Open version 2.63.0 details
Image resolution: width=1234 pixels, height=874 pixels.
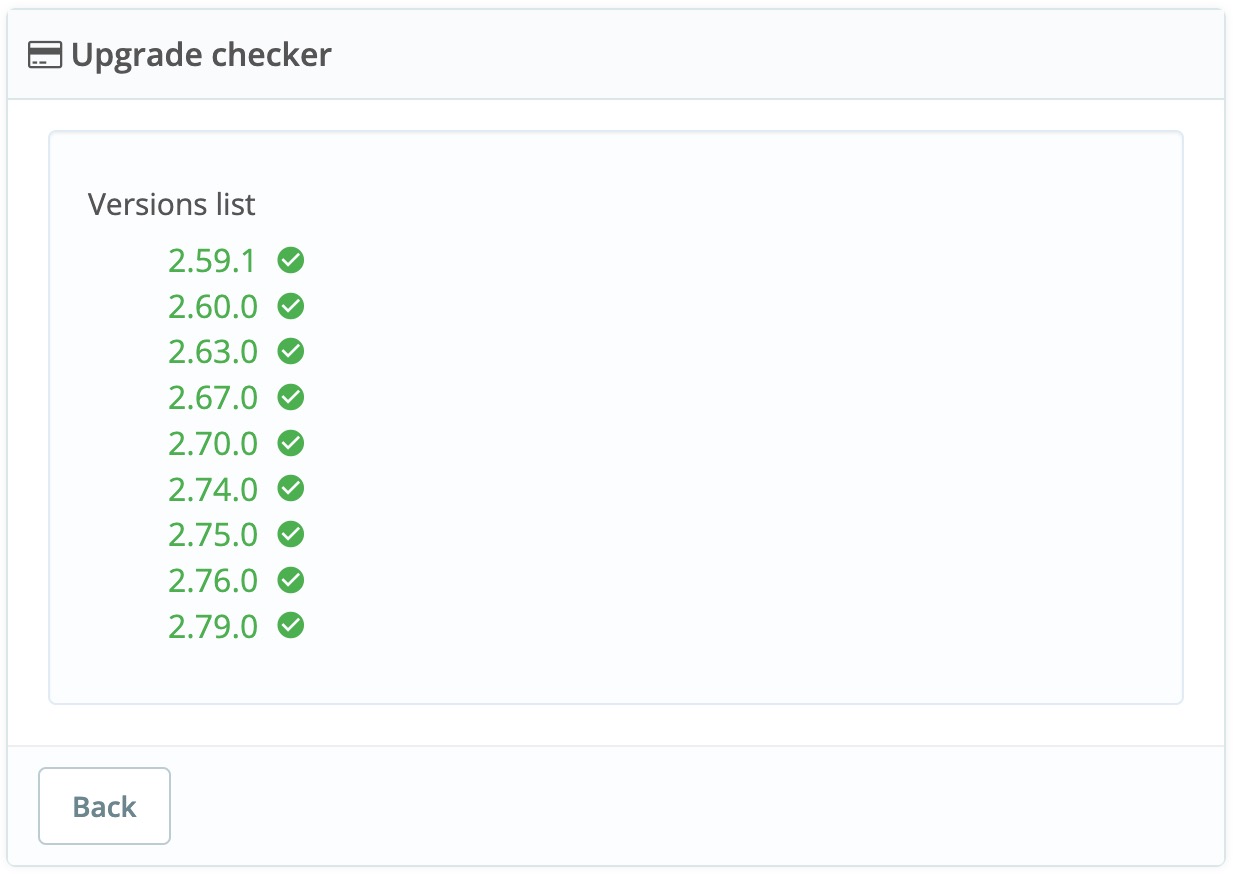[x=212, y=352]
